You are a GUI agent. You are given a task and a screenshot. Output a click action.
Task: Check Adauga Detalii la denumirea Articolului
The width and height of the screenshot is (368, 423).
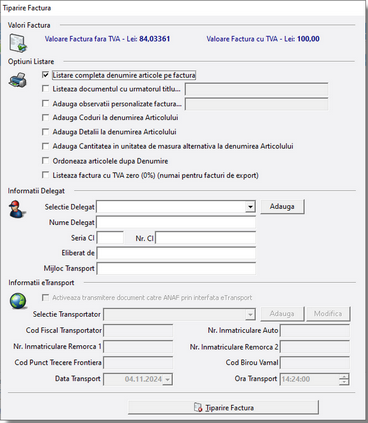[x=45, y=132]
